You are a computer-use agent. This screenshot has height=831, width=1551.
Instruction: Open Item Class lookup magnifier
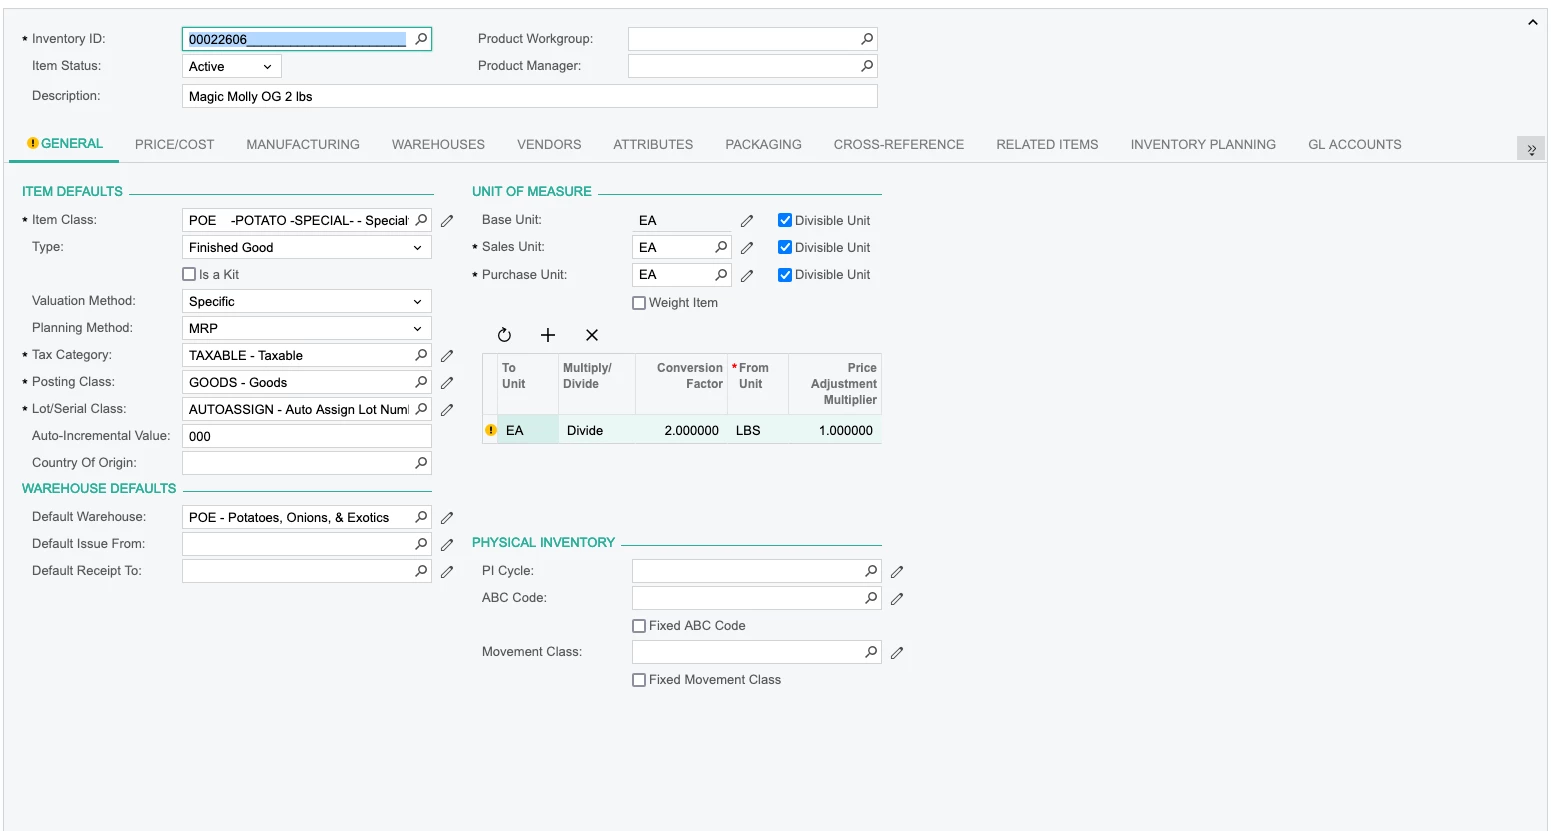pos(421,220)
